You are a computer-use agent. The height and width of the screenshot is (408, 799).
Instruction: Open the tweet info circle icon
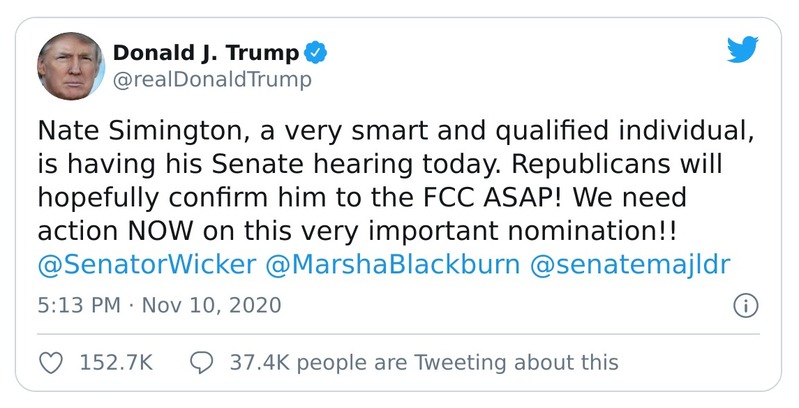(744, 305)
